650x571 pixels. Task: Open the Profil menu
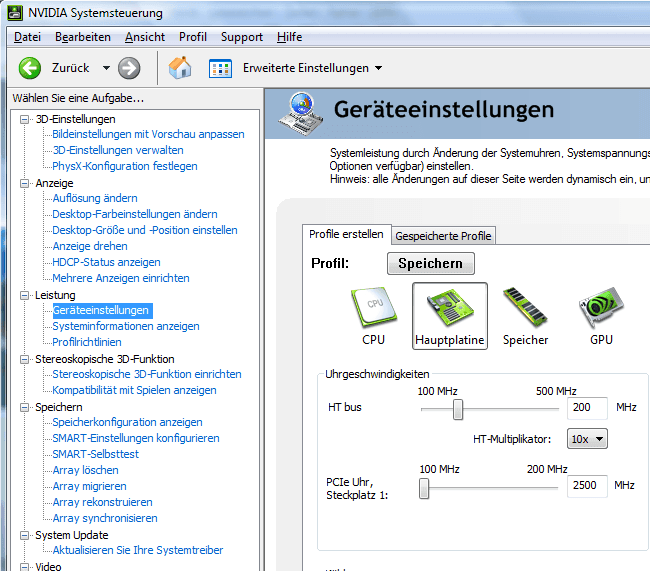(193, 37)
